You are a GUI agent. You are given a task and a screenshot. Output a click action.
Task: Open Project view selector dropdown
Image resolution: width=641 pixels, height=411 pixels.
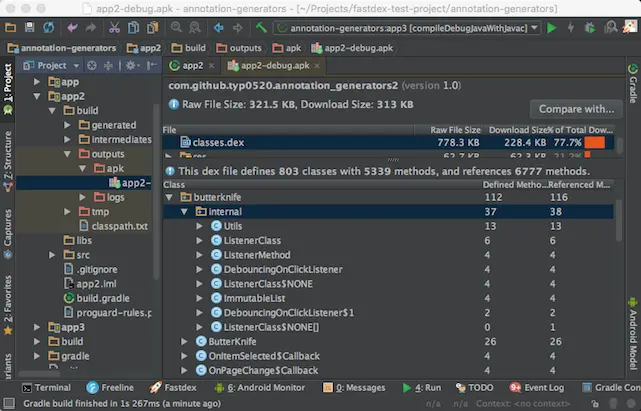pos(51,65)
